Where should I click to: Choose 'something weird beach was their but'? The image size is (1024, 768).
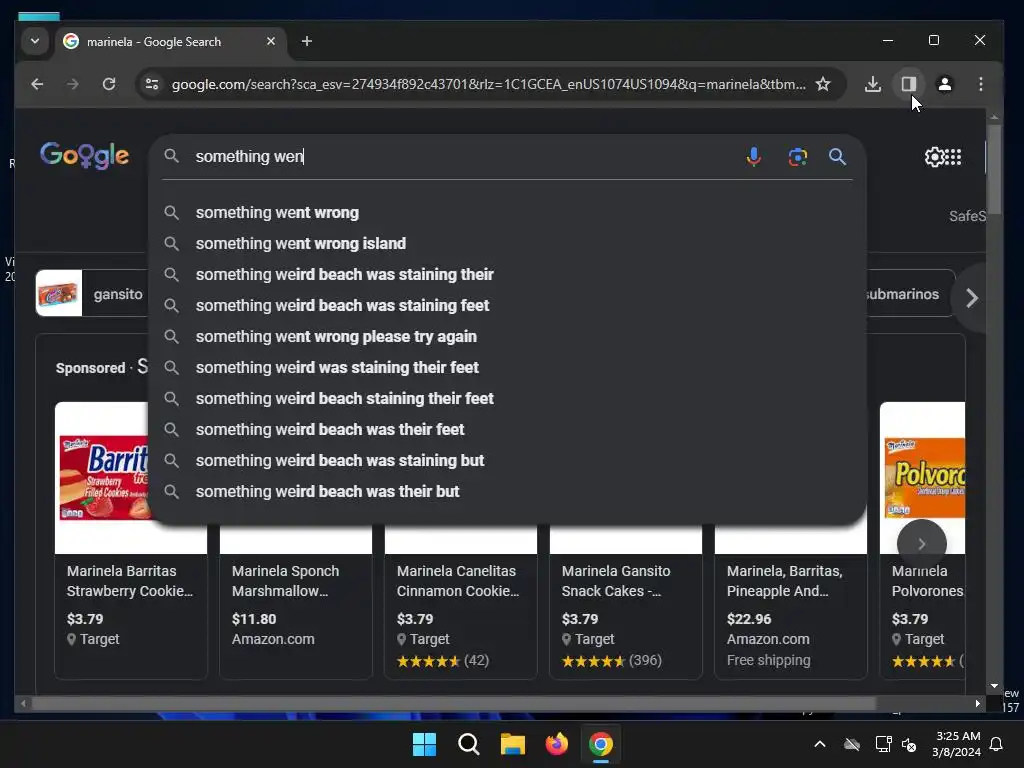pyautogui.click(x=507, y=492)
